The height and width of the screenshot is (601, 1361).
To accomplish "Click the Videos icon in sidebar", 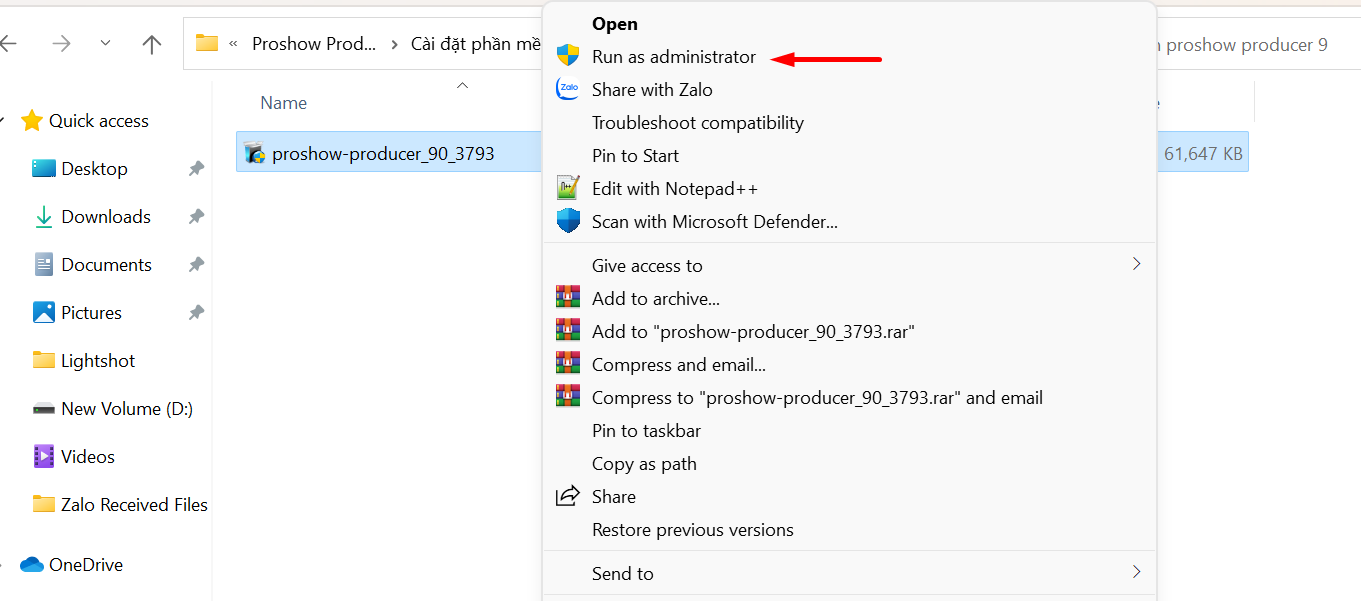I will [44, 457].
